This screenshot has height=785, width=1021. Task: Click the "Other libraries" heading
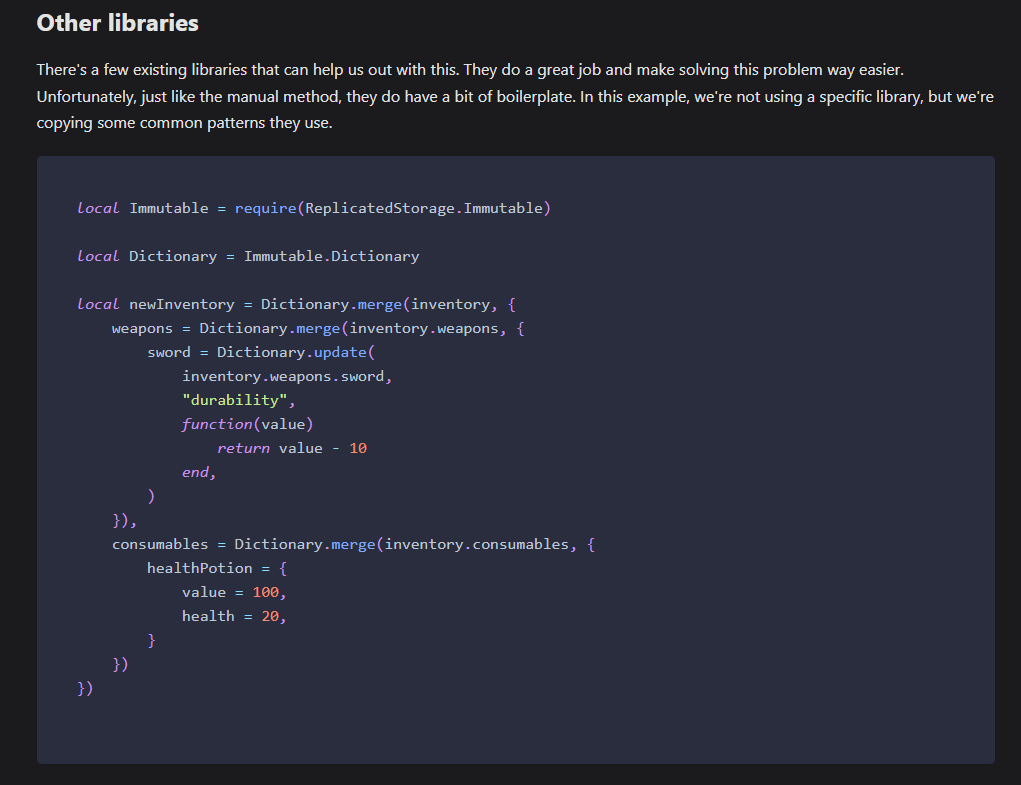[117, 23]
